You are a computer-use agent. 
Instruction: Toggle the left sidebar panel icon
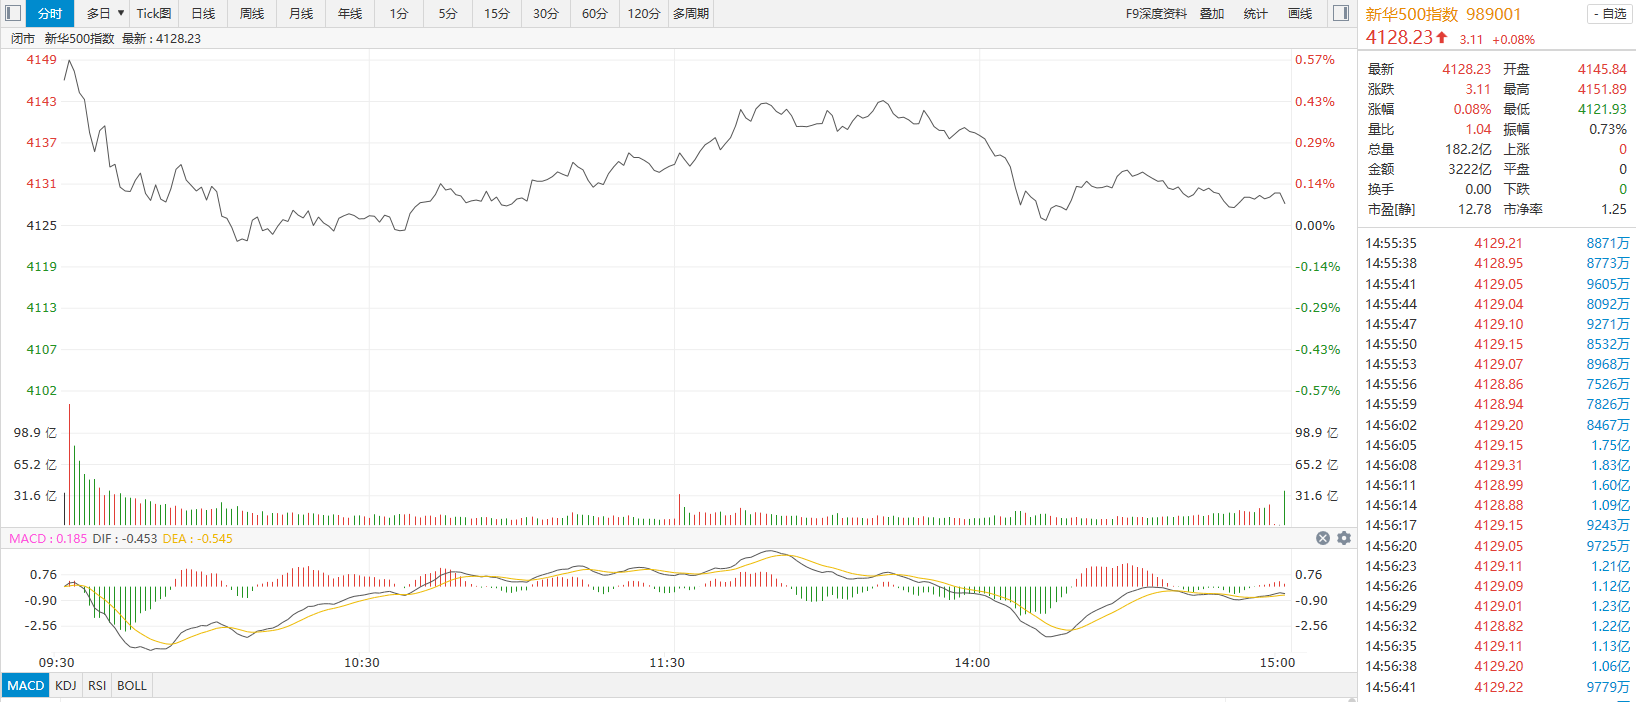[x=13, y=13]
